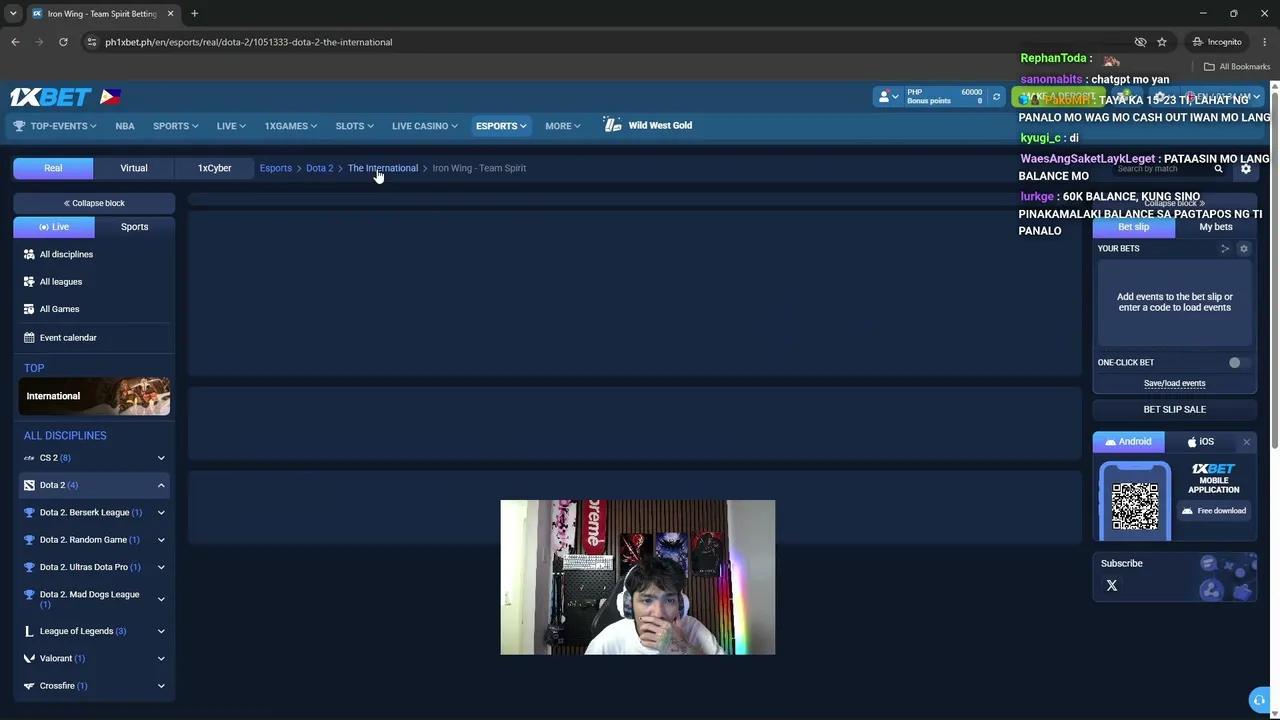This screenshot has width=1280, height=720.
Task: Click the League of Legends icon
Action: point(29,631)
